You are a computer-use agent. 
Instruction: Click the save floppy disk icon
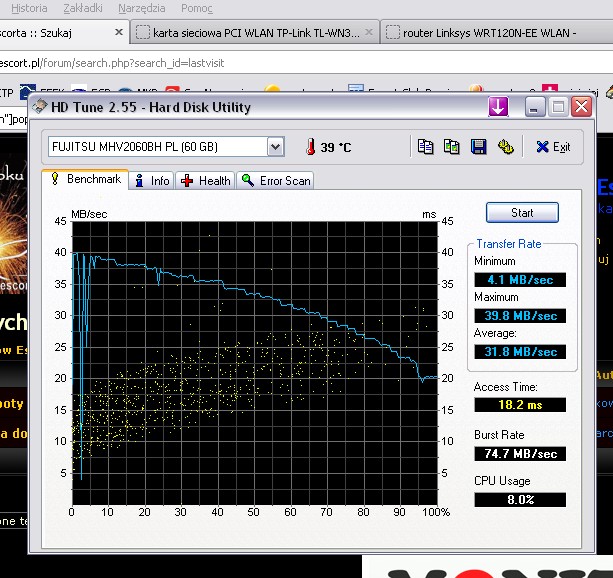point(478,147)
